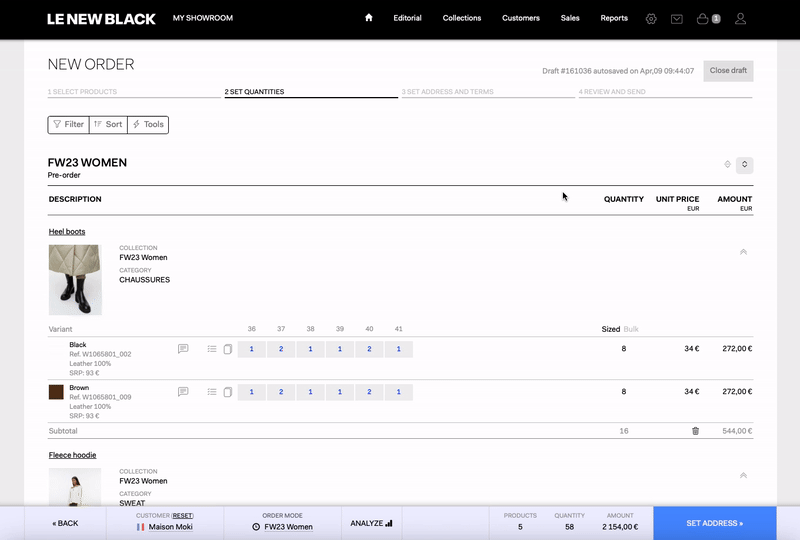Open the Reports menu
Viewport: 800px width, 540px height.
(x=614, y=18)
